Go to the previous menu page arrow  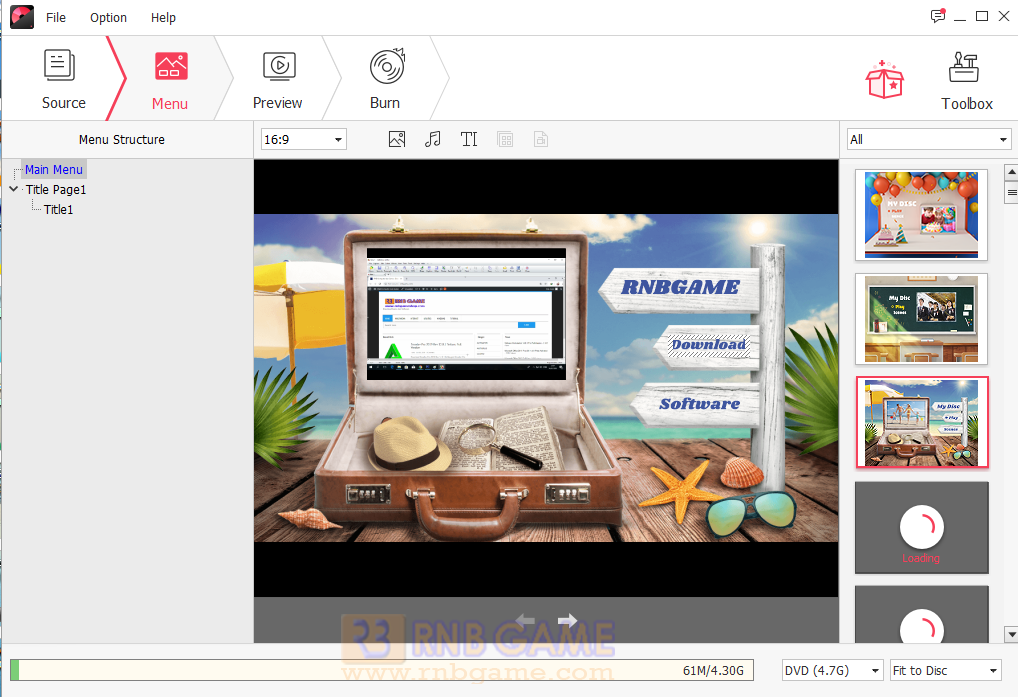(x=525, y=620)
